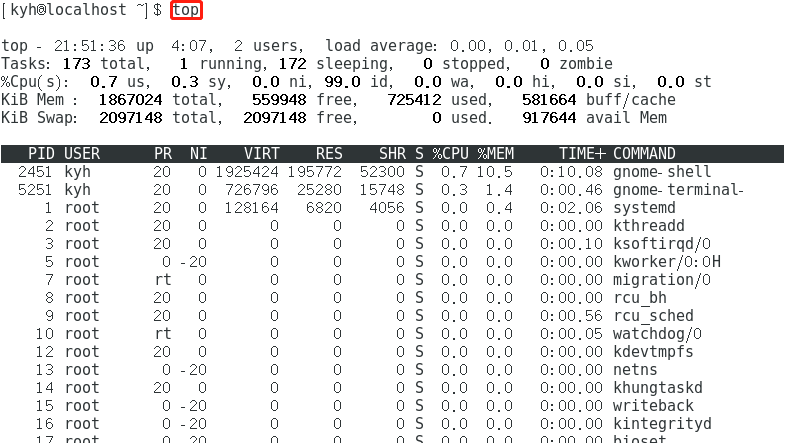Click the 'KiB Swap' label
The height and width of the screenshot is (443, 787).
click(x=39, y=118)
